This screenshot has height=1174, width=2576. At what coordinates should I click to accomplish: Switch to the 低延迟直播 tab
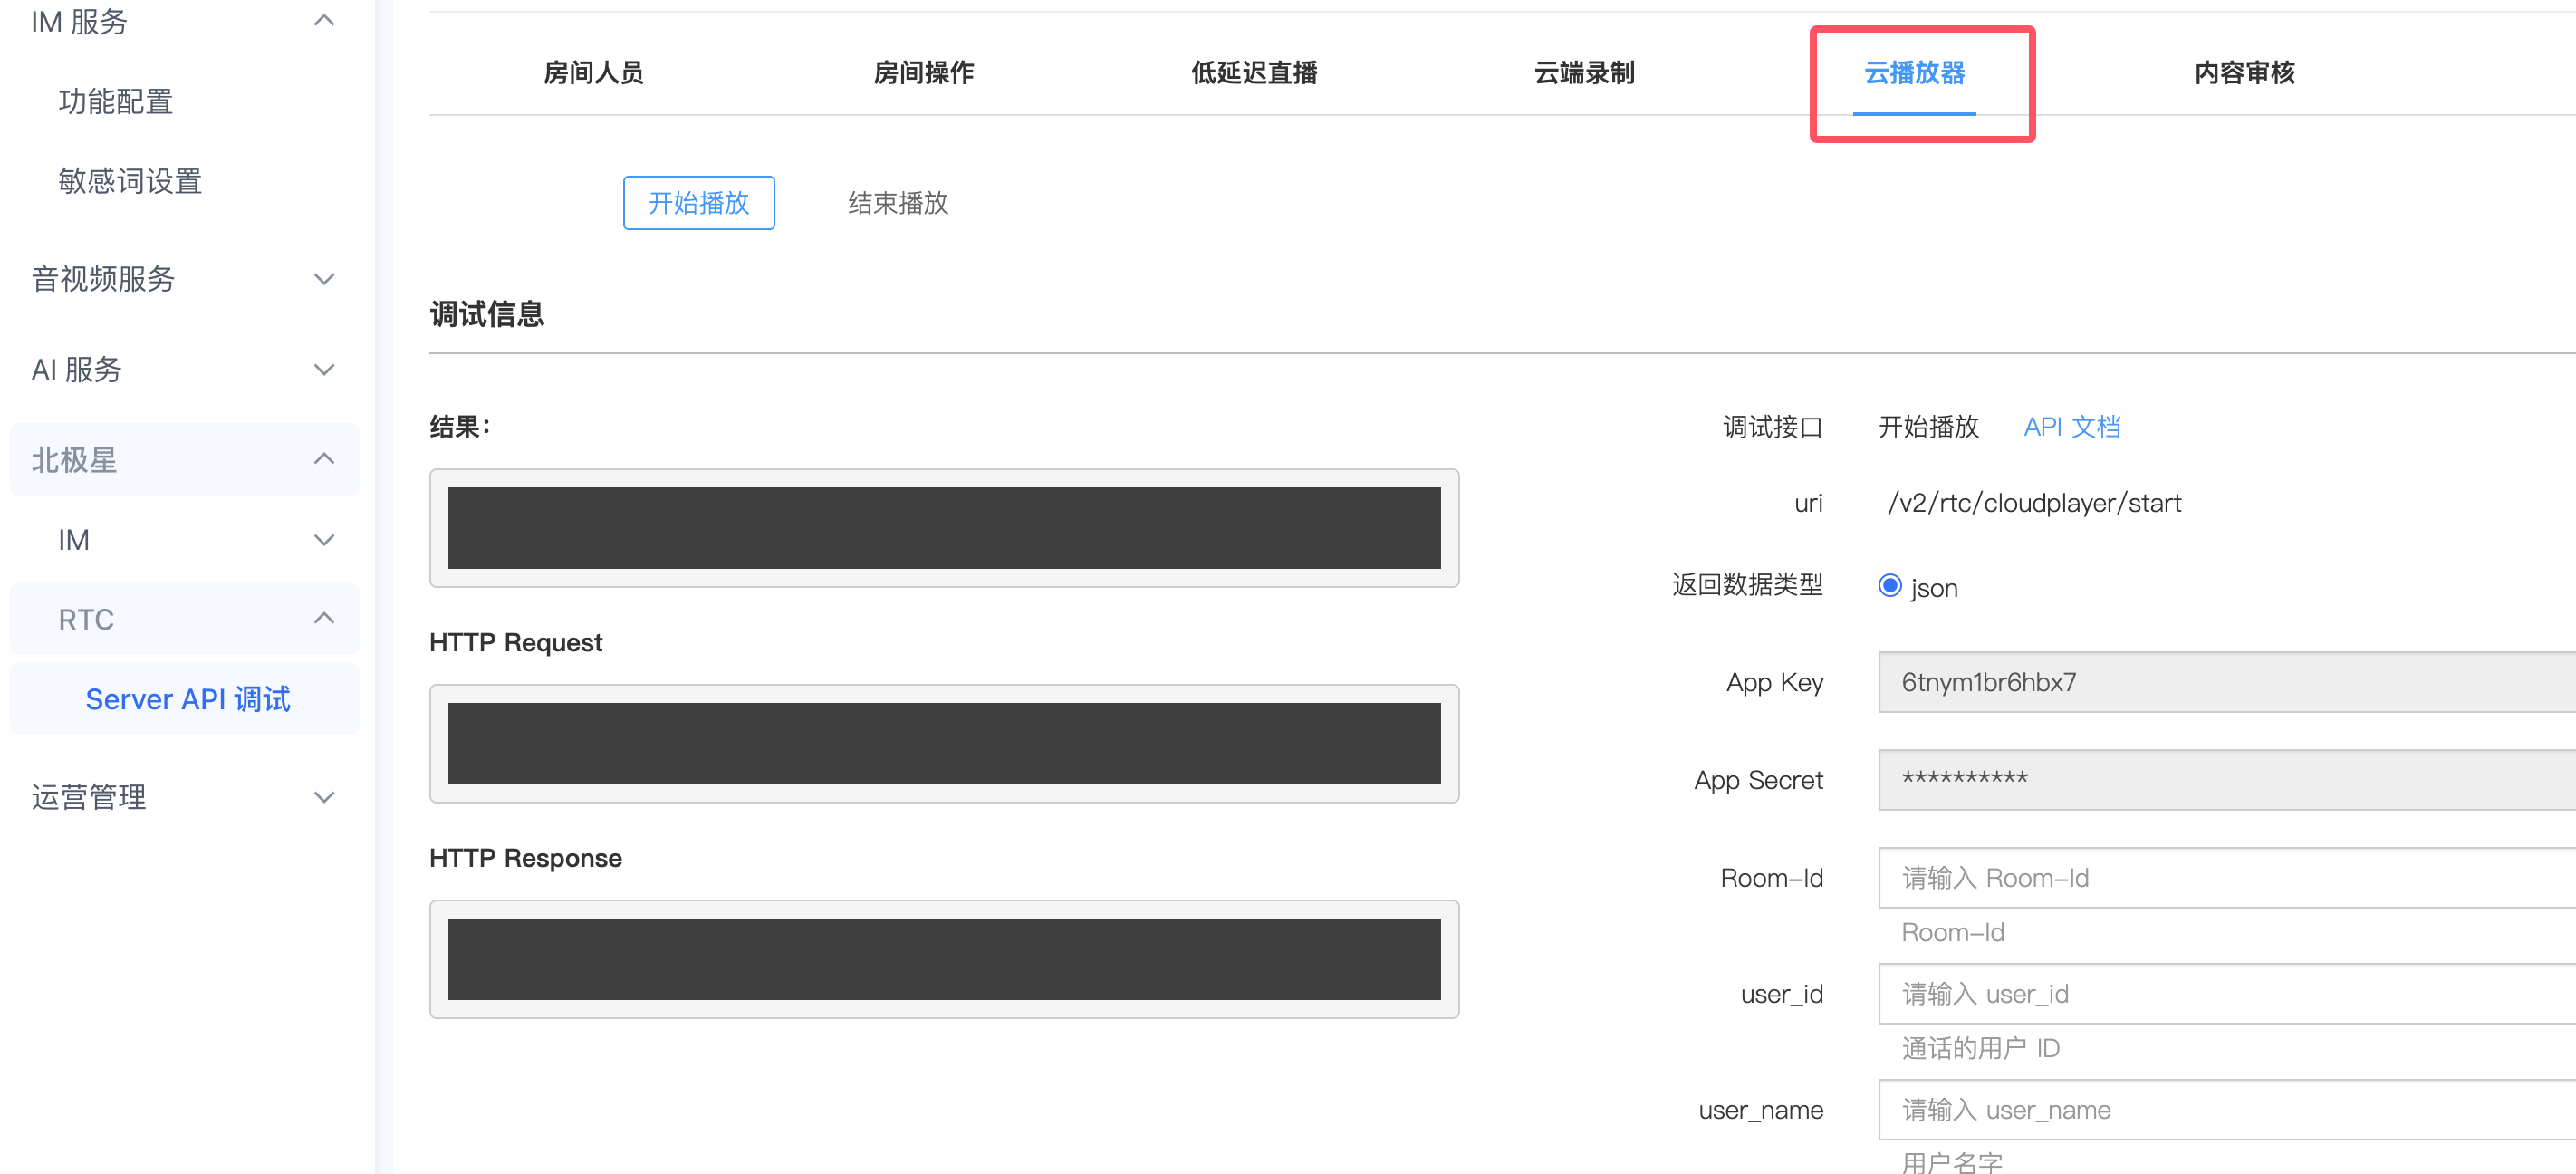(x=1254, y=72)
